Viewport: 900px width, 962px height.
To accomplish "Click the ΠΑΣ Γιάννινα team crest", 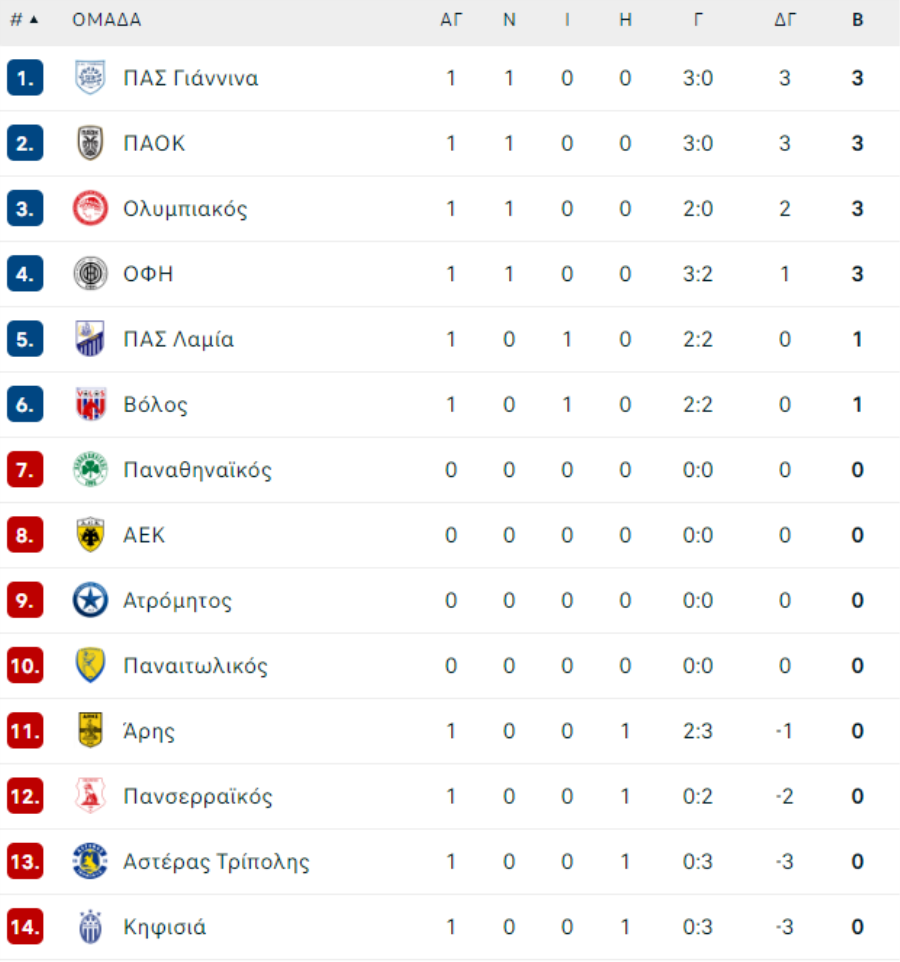I will pyautogui.click(x=90, y=78).
